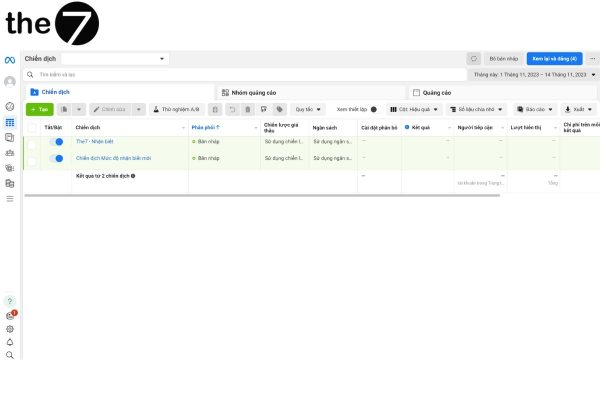Screen dimensions: 600x400
Task: Open the help question mark icon
Action: click(10, 301)
